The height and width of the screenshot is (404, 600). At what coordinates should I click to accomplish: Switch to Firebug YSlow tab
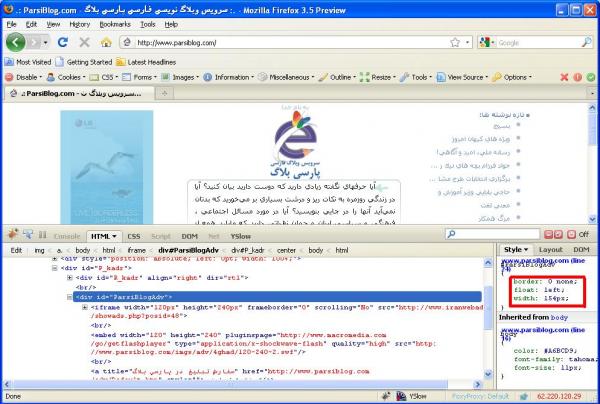tap(241, 236)
